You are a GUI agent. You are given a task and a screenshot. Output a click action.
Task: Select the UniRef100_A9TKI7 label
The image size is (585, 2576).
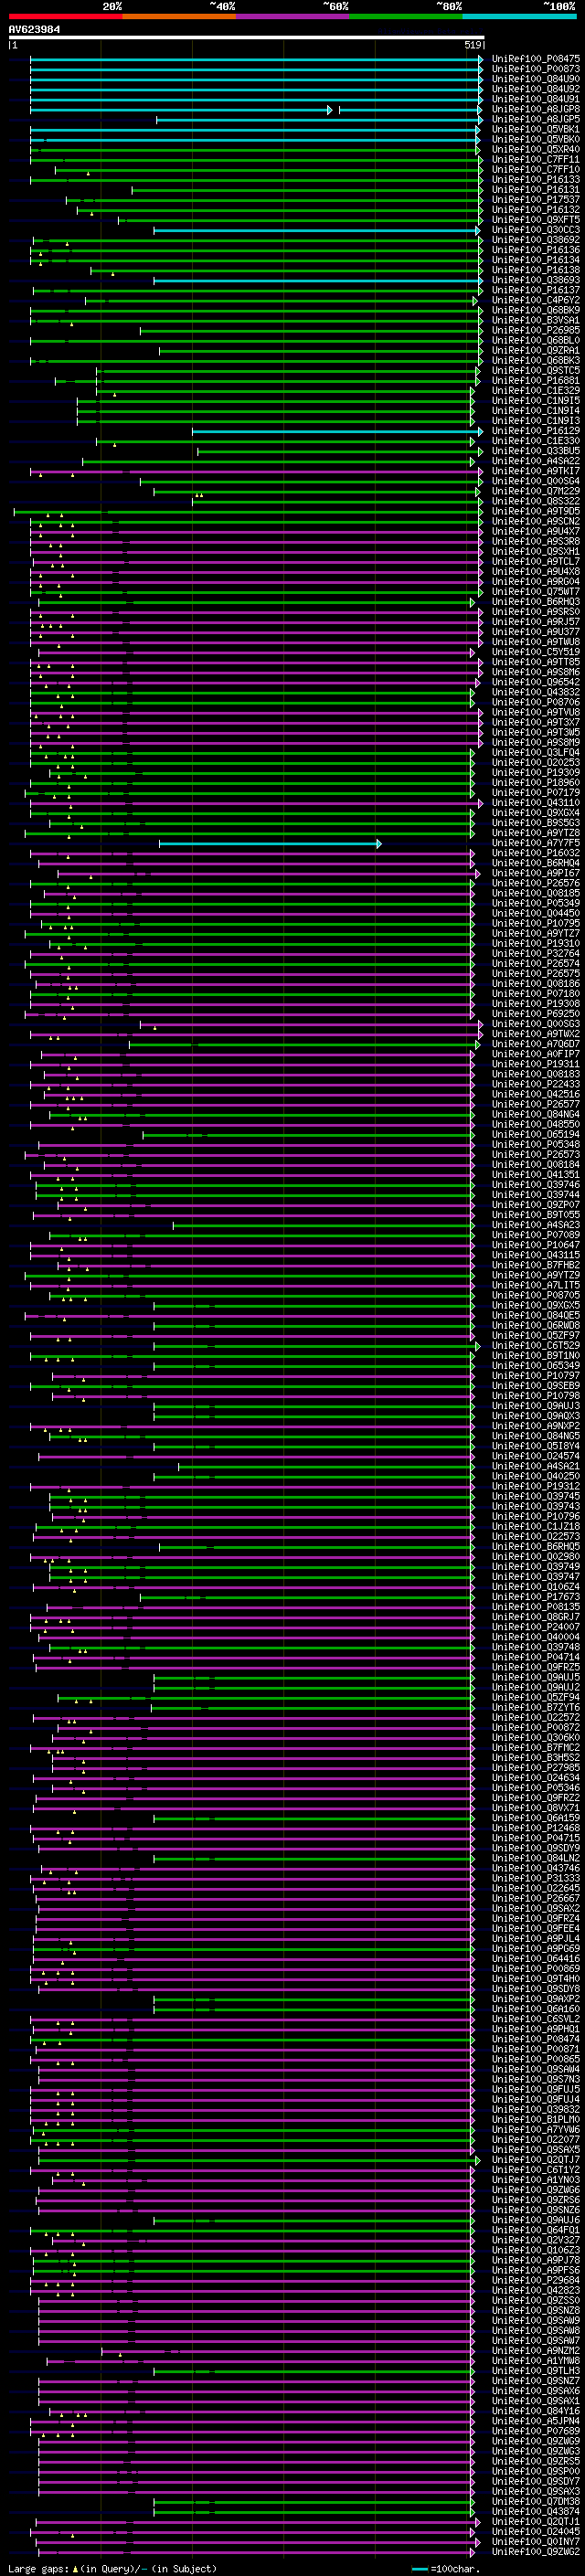[536, 471]
